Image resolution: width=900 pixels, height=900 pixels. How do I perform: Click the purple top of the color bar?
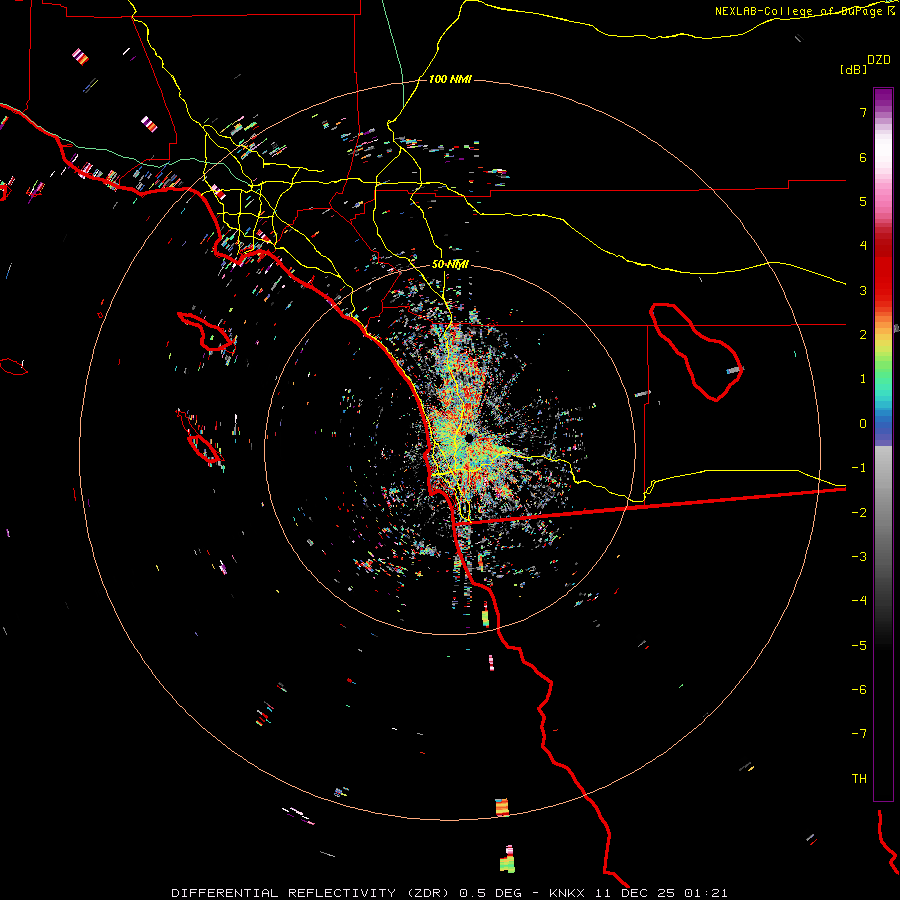click(883, 98)
